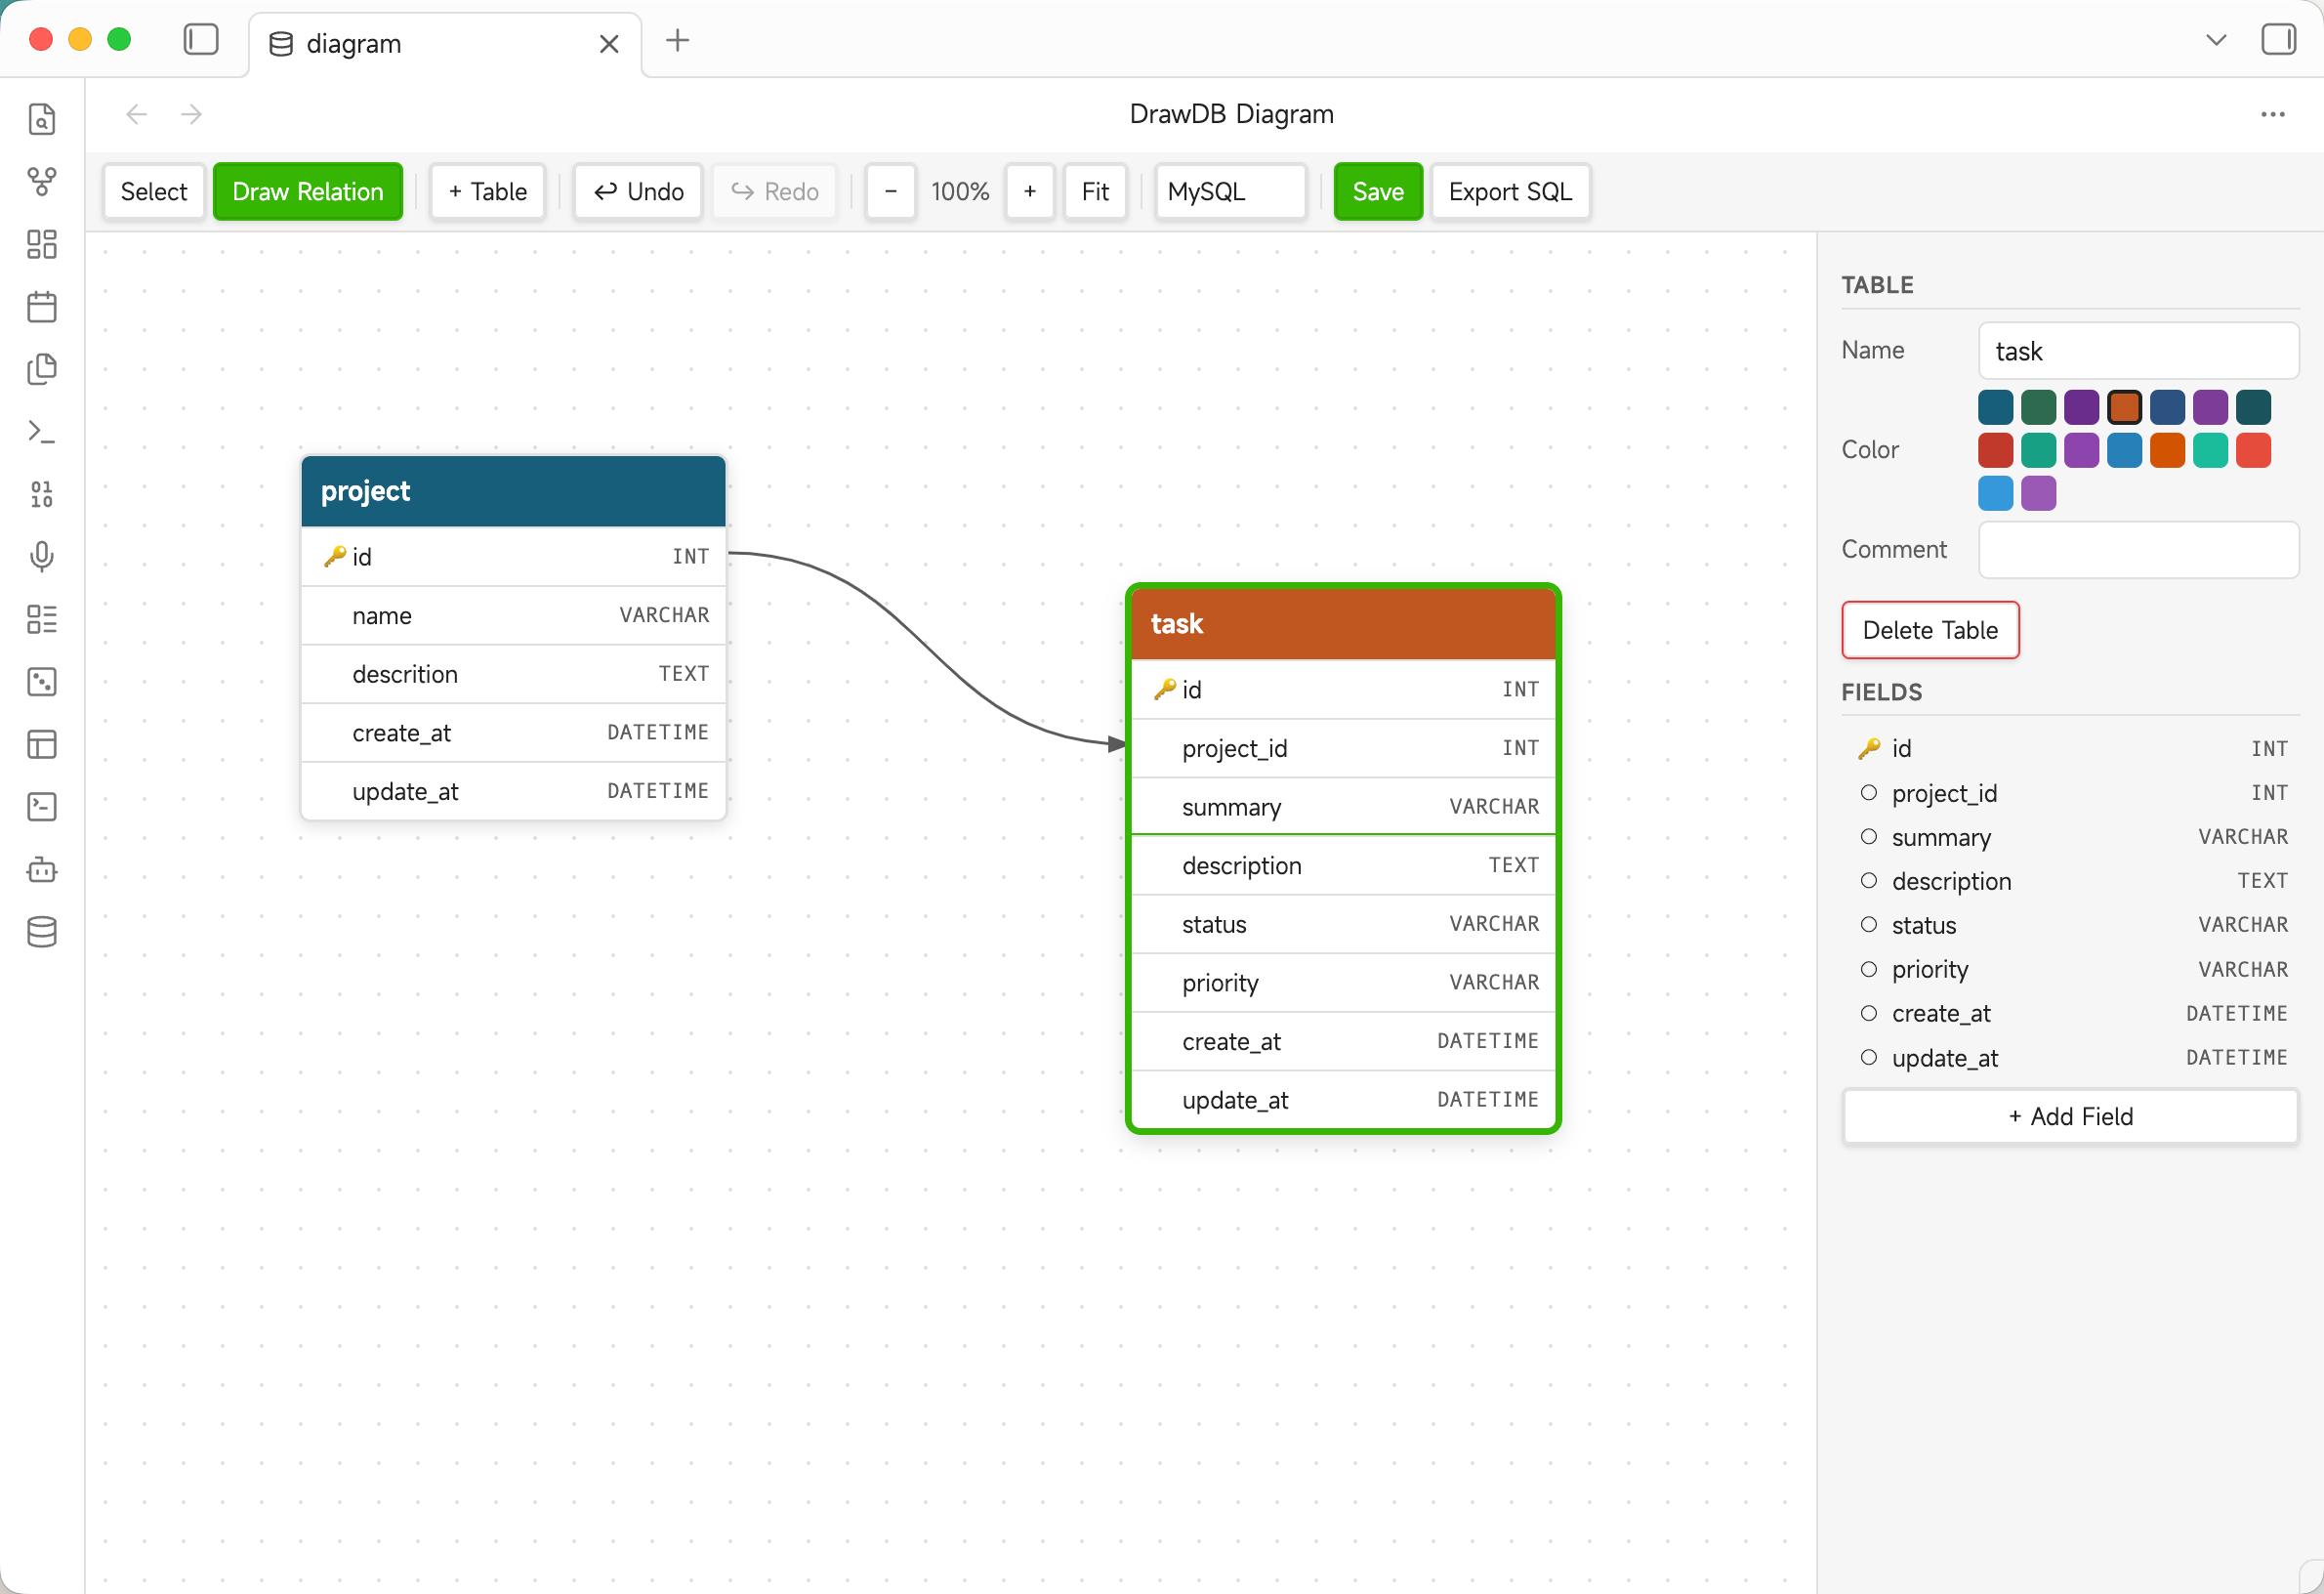This screenshot has width=2324, height=1594.
Task: Fit the diagram to view
Action: 1095,191
